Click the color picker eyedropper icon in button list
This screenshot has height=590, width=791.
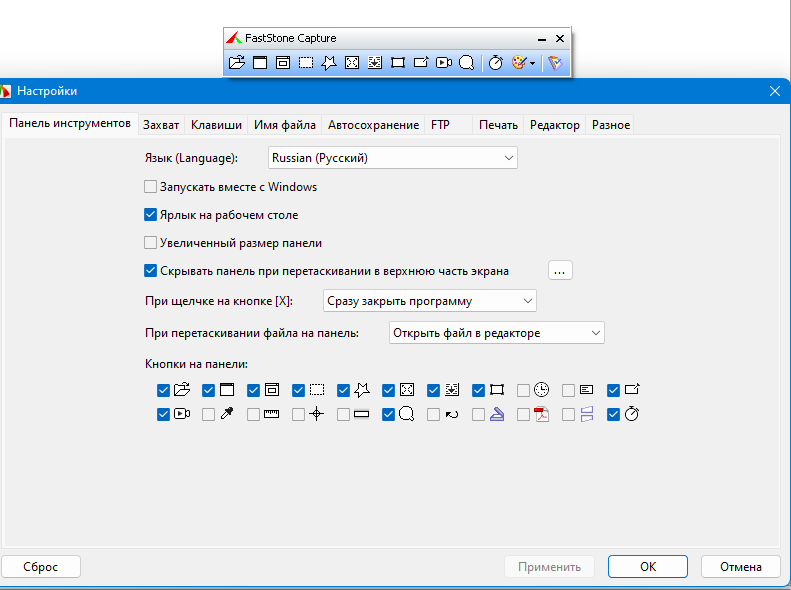tap(227, 414)
